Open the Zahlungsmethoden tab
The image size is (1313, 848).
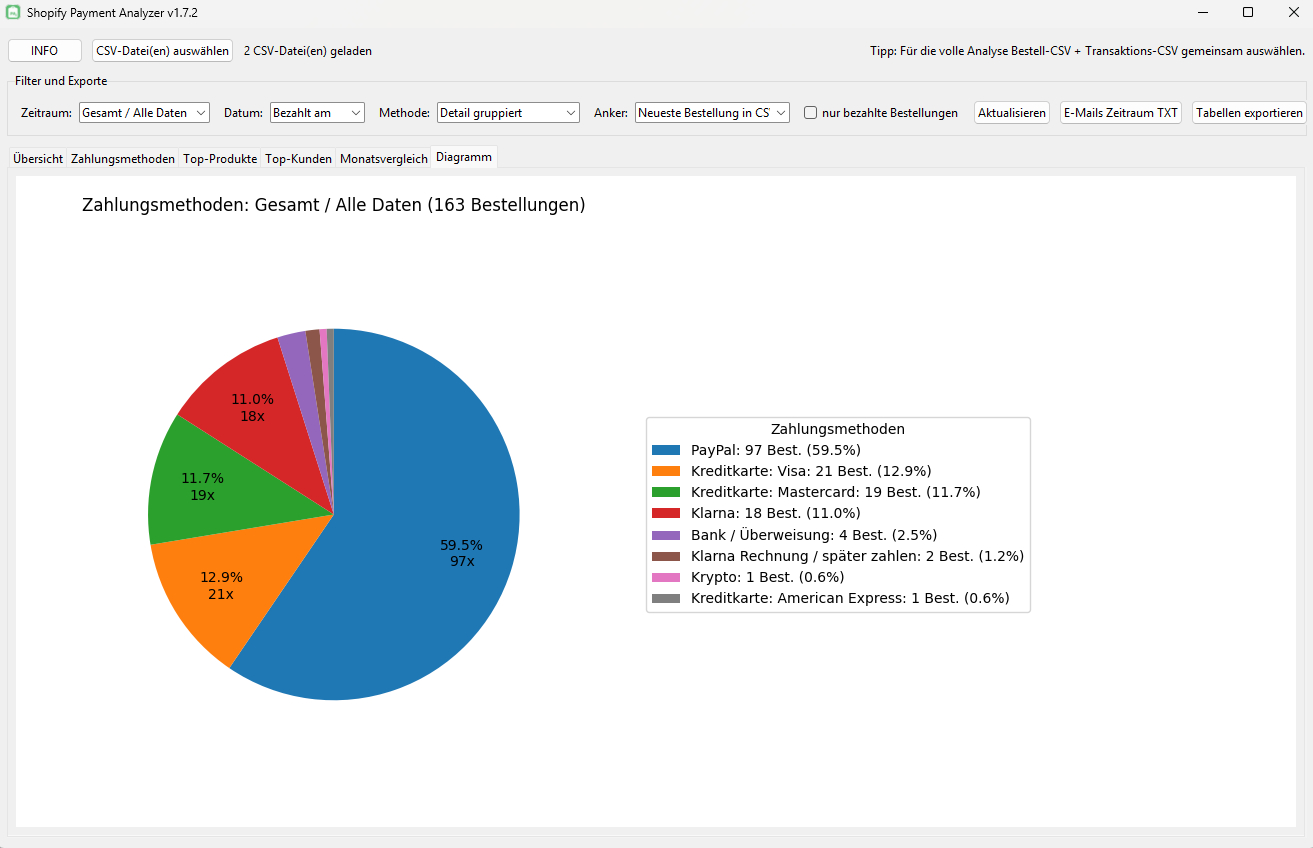(123, 159)
